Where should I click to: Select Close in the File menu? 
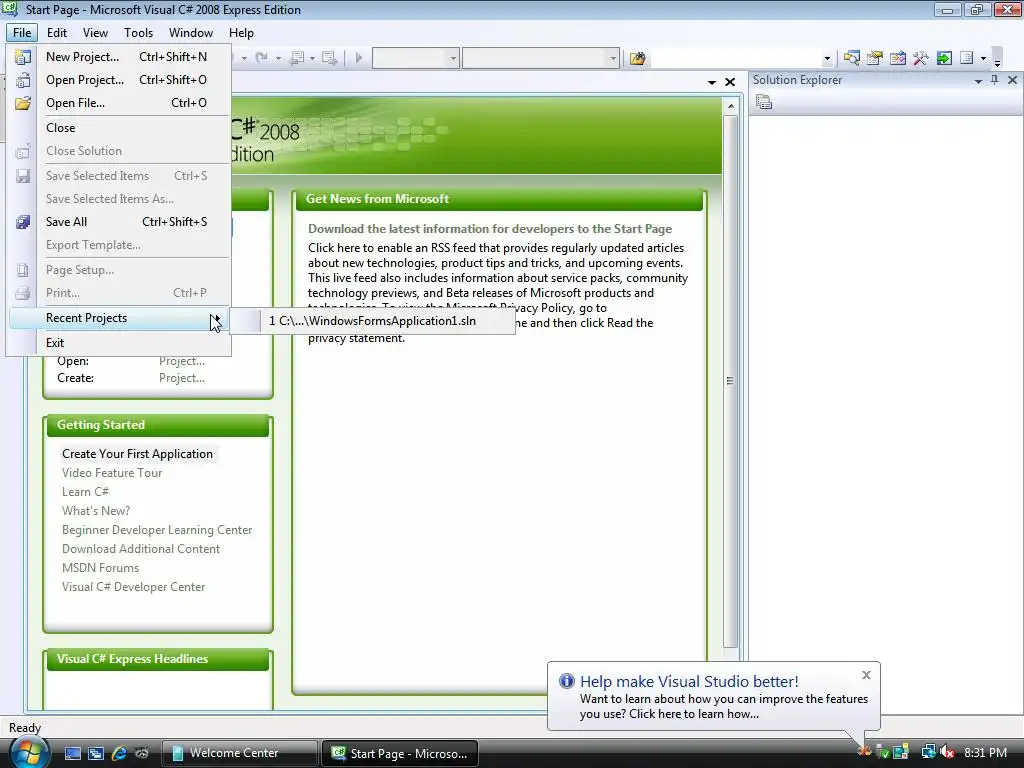coord(120,127)
